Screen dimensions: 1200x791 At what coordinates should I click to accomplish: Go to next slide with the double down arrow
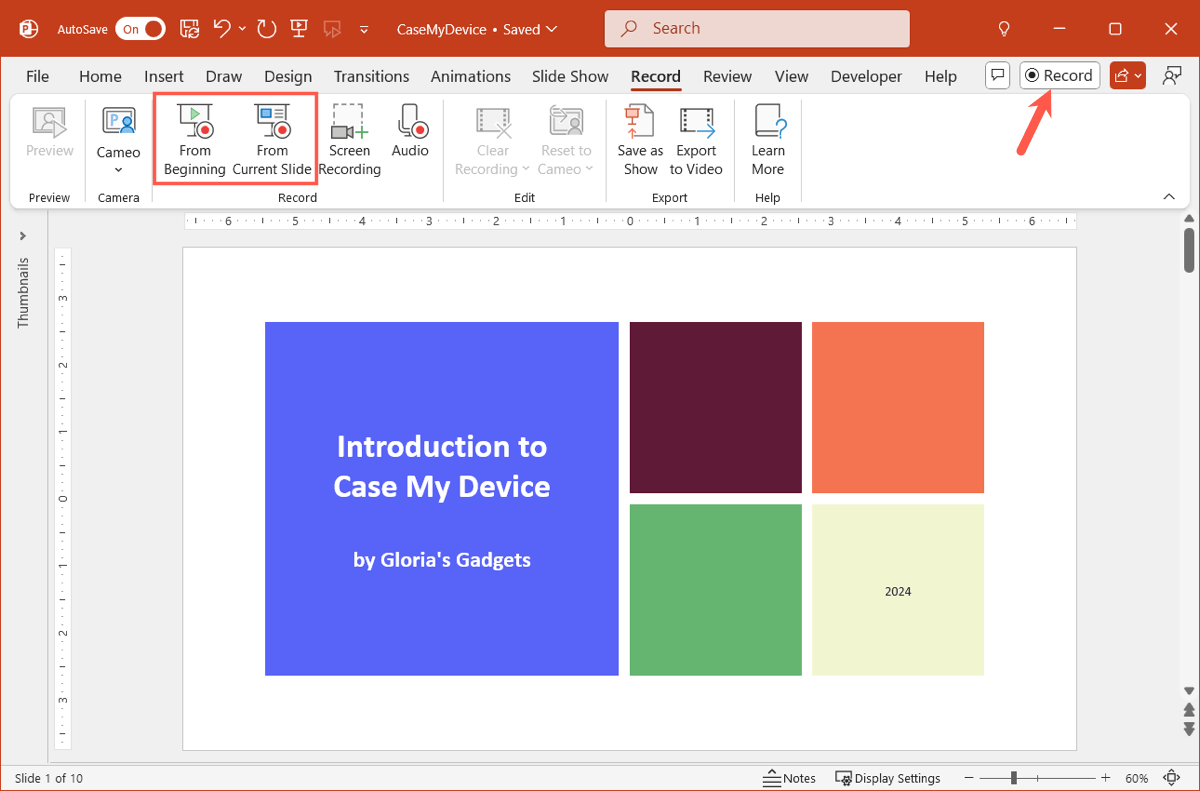1189,729
